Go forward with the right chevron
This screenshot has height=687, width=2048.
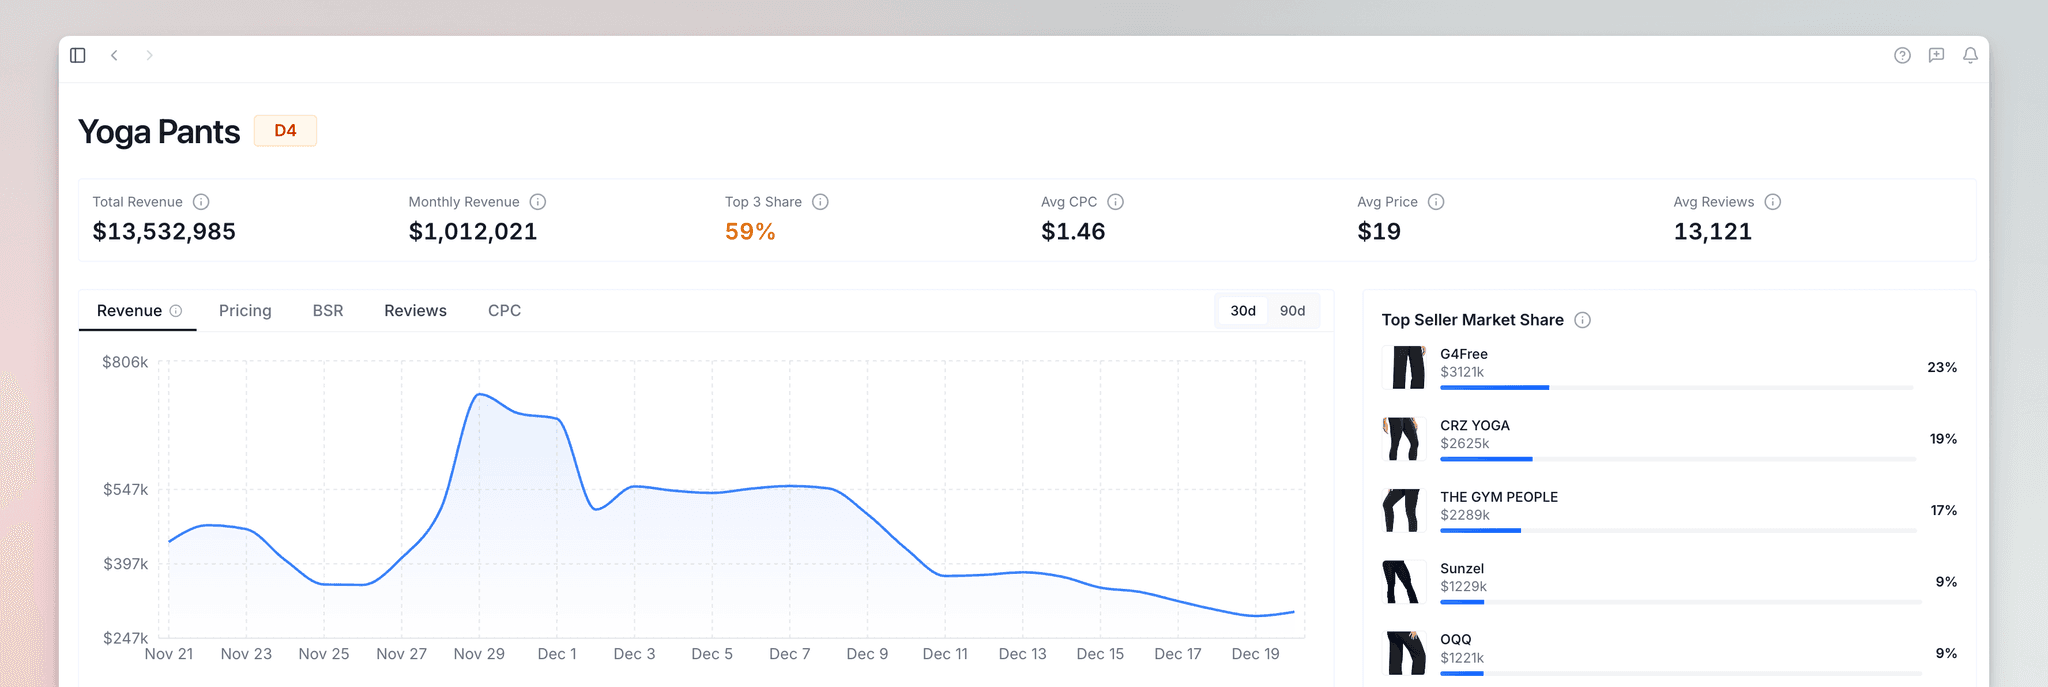(x=149, y=55)
